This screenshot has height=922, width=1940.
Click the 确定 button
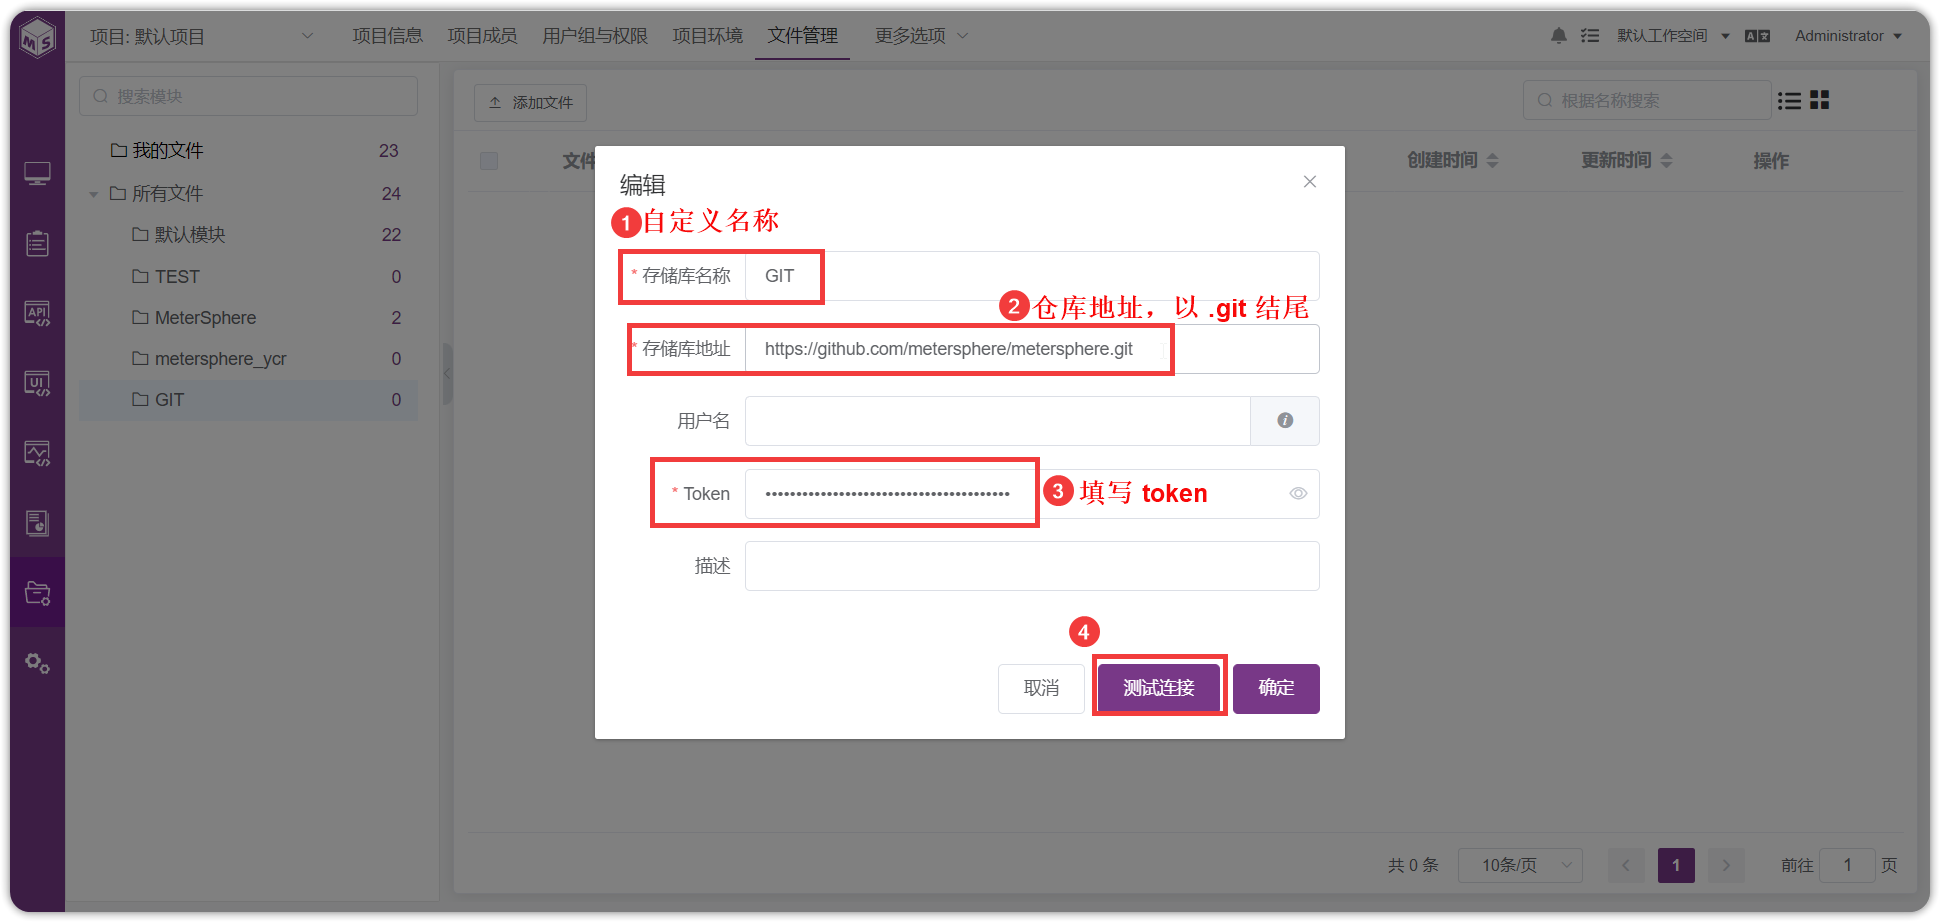point(1276,688)
